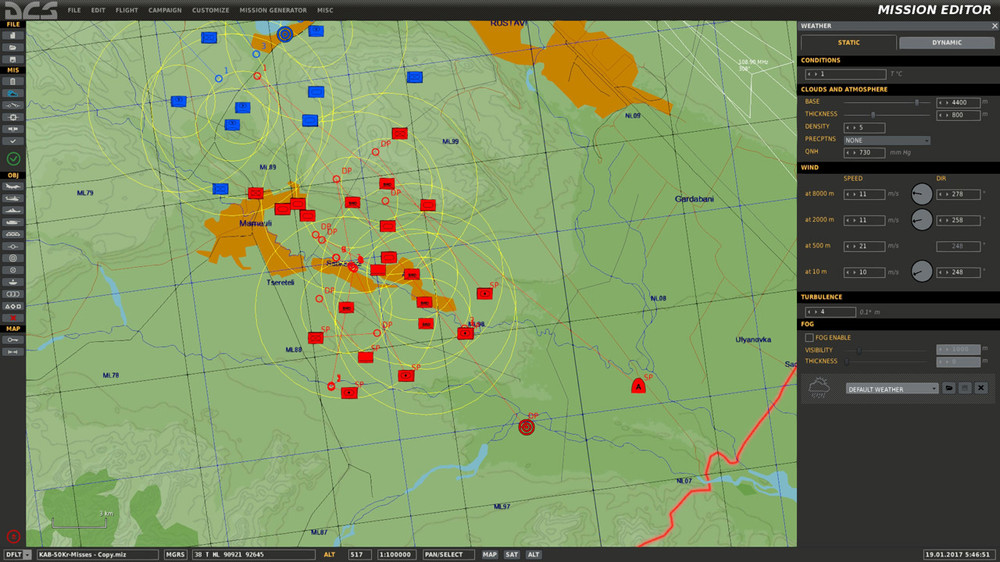The width and height of the screenshot is (1000, 562).
Task: Select the ground vehicle tank tool
Action: [x=13, y=223]
